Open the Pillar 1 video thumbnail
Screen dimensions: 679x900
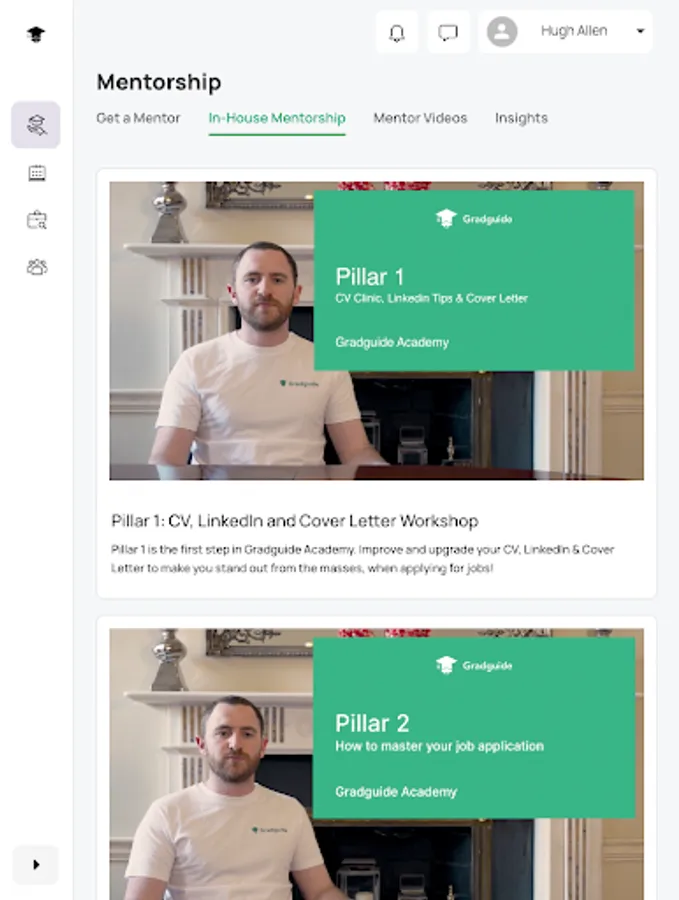[x=377, y=331]
